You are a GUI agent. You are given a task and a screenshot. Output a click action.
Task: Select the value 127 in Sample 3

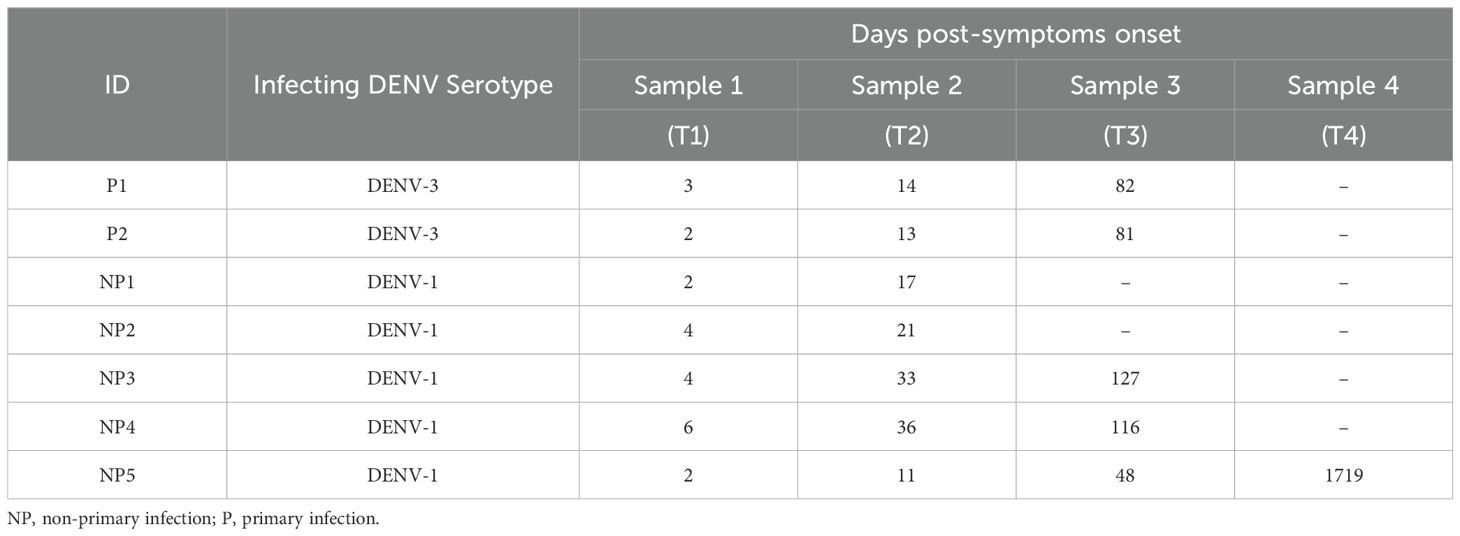1125,379
